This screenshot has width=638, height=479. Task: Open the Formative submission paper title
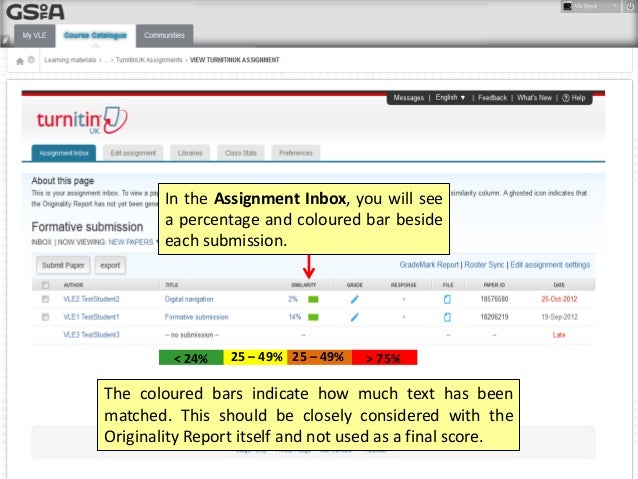click(x=197, y=317)
